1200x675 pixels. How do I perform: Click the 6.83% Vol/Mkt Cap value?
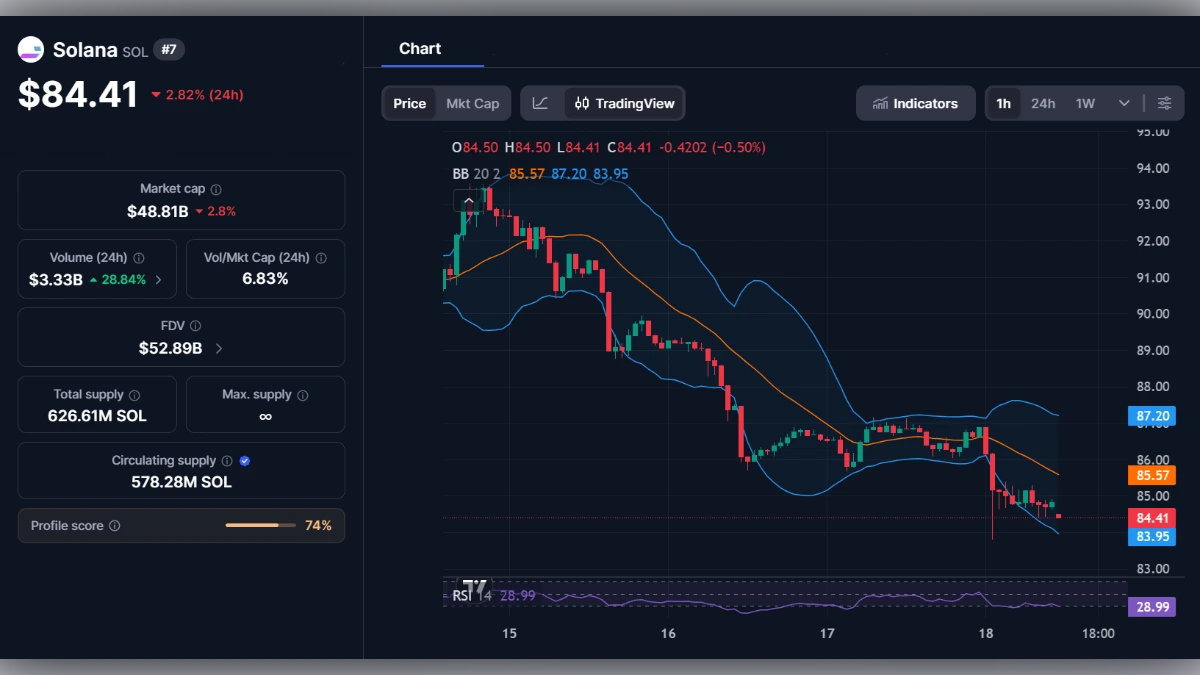[x=265, y=279]
